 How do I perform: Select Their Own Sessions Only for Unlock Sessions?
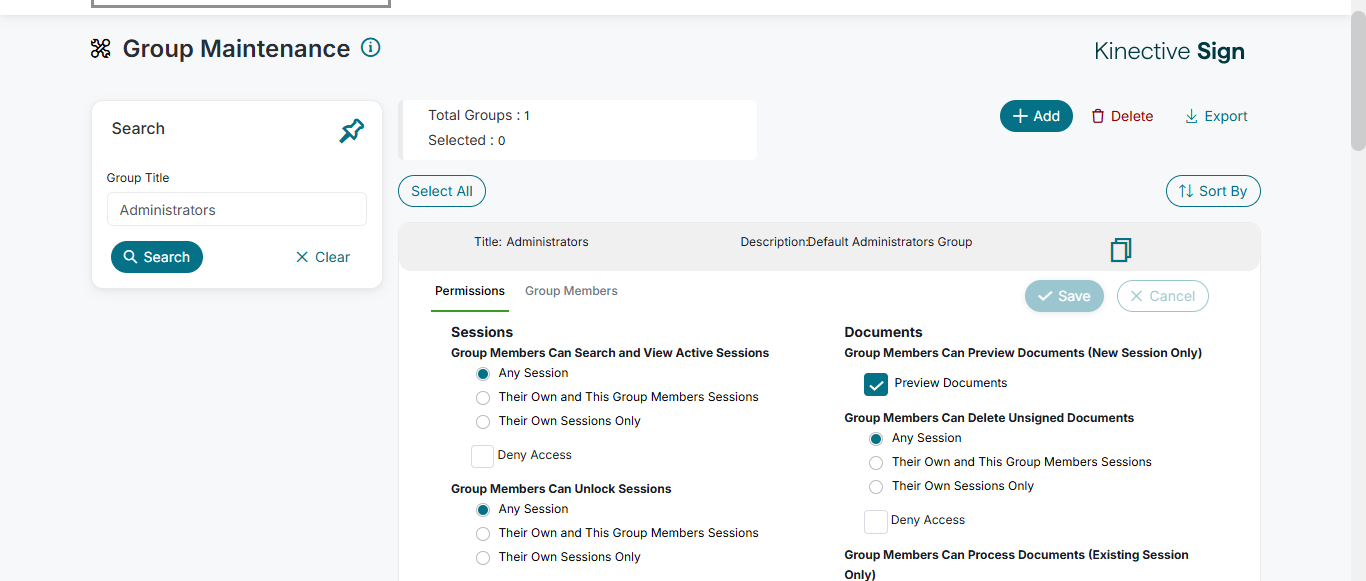pos(483,558)
